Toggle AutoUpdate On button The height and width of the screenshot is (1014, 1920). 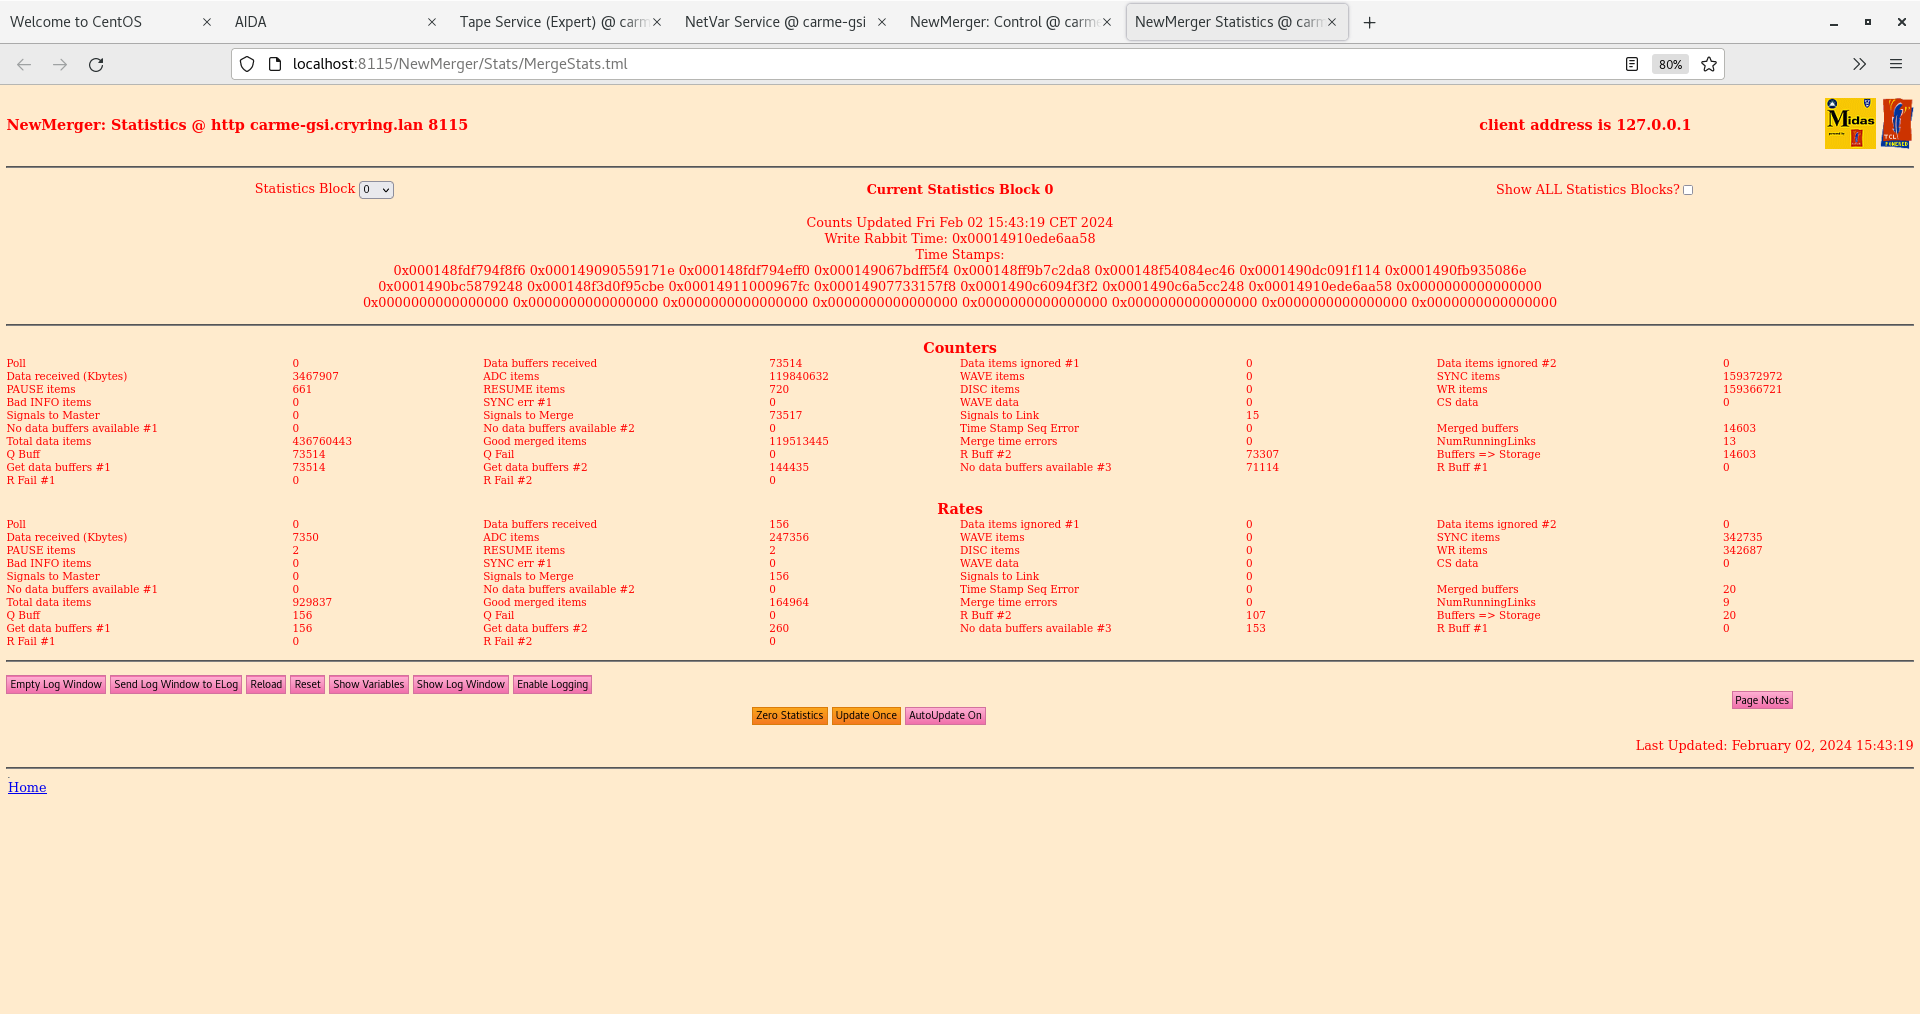tap(945, 716)
